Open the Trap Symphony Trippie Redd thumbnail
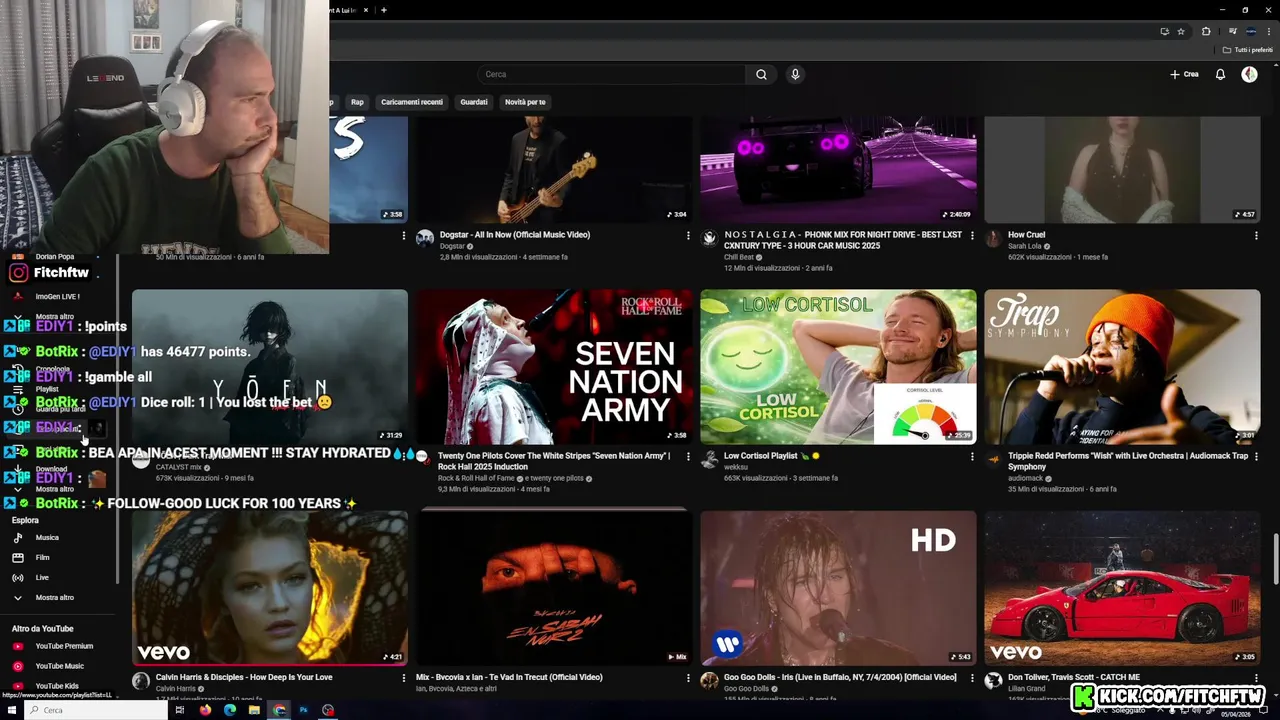 point(1122,367)
